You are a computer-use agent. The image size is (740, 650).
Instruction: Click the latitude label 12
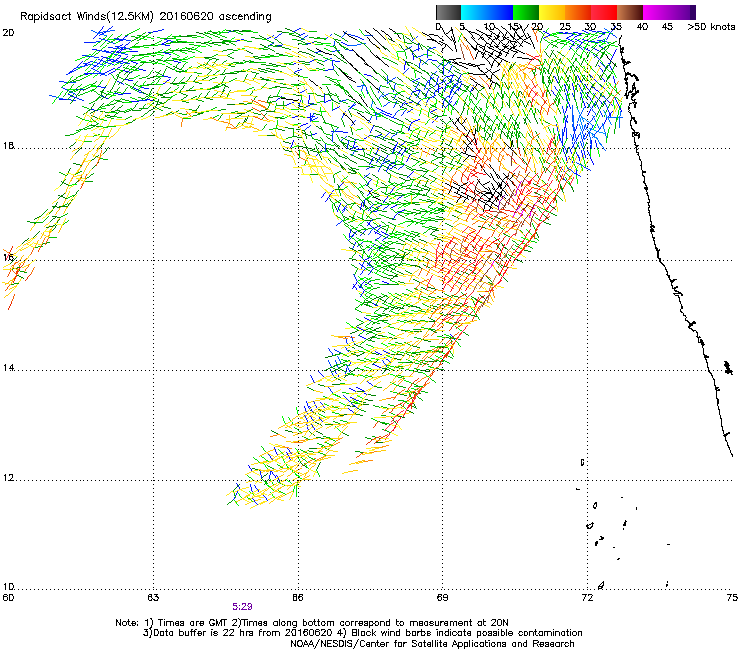tap(8, 478)
